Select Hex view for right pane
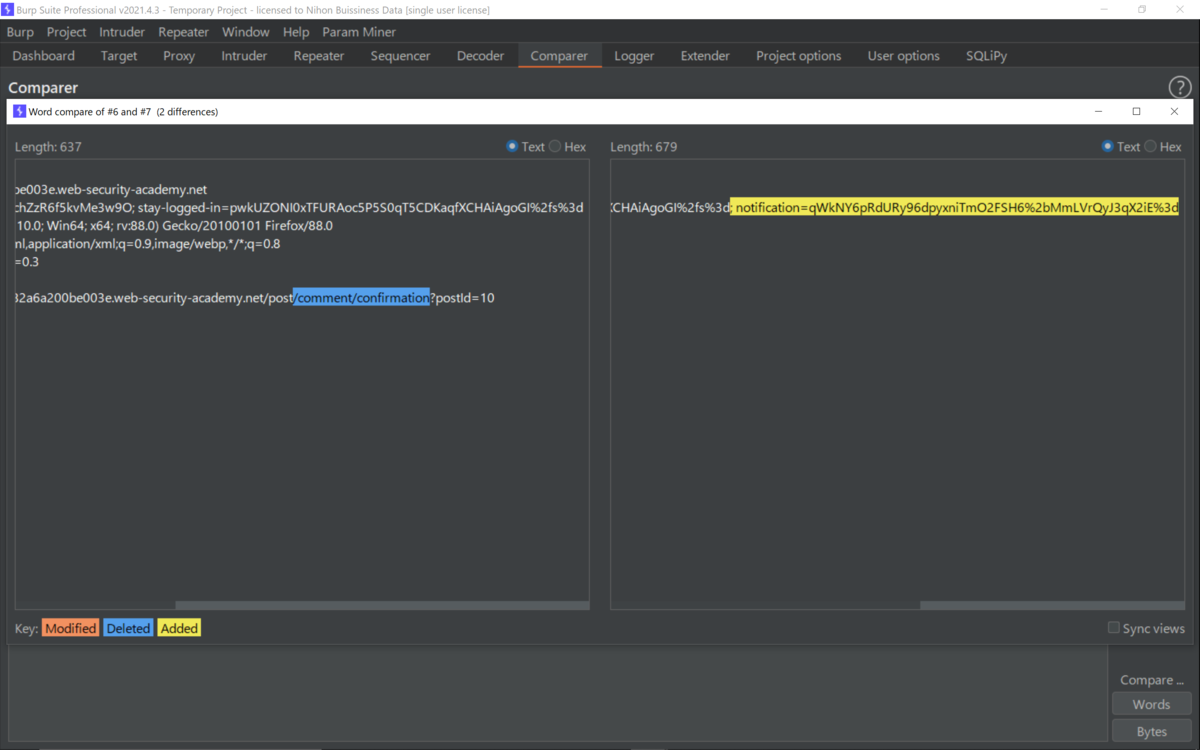The image size is (1200, 750). (x=1162, y=146)
